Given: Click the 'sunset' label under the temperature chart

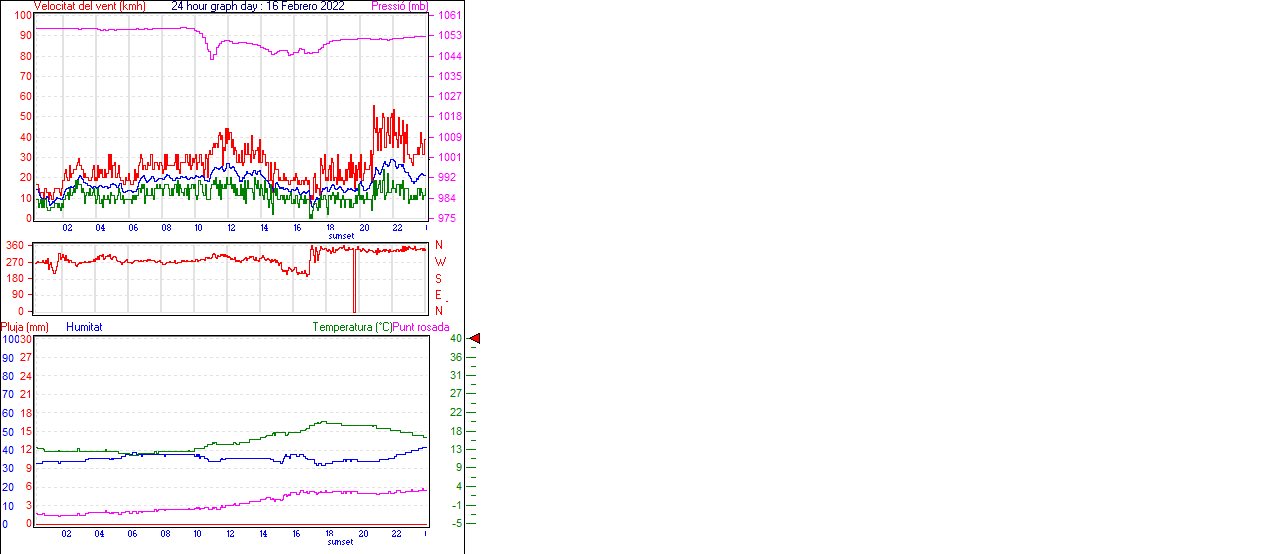Looking at the screenshot, I should click(x=340, y=542).
